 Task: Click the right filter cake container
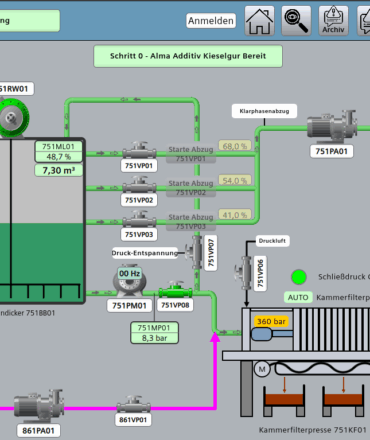pos(343,401)
